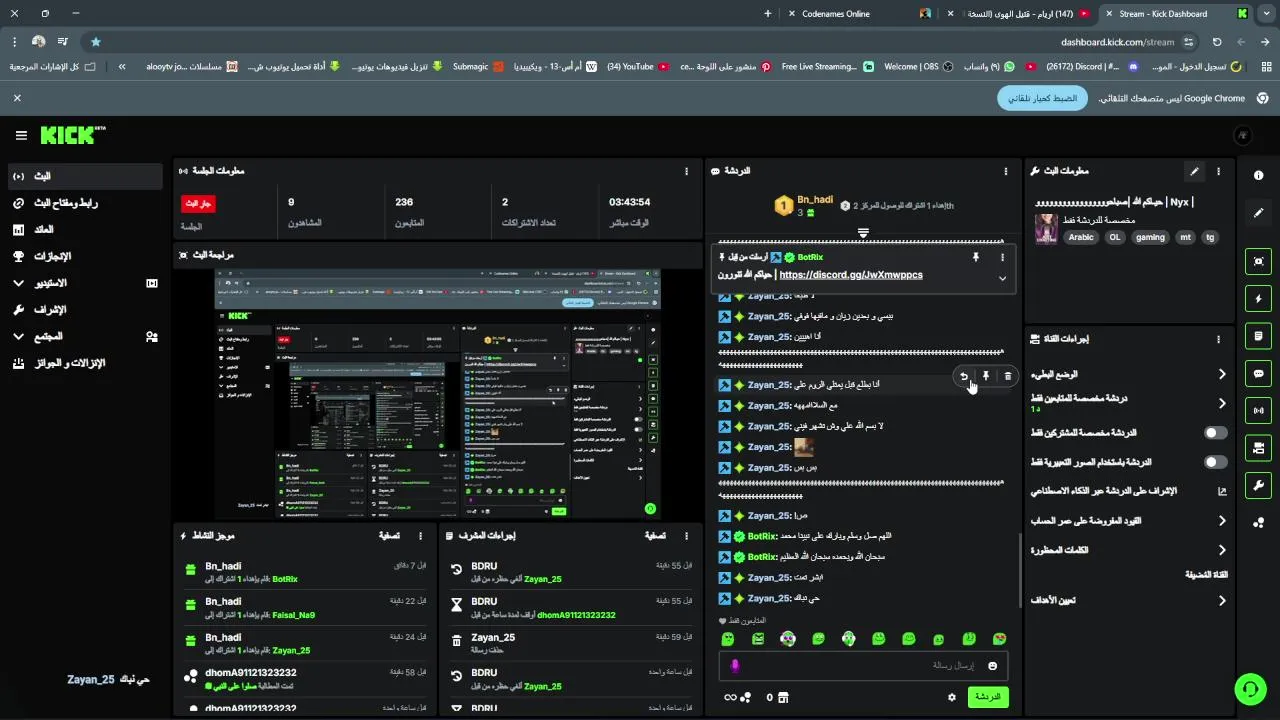
Task: Toggle emotes-only chat switch
Action: point(1215,462)
